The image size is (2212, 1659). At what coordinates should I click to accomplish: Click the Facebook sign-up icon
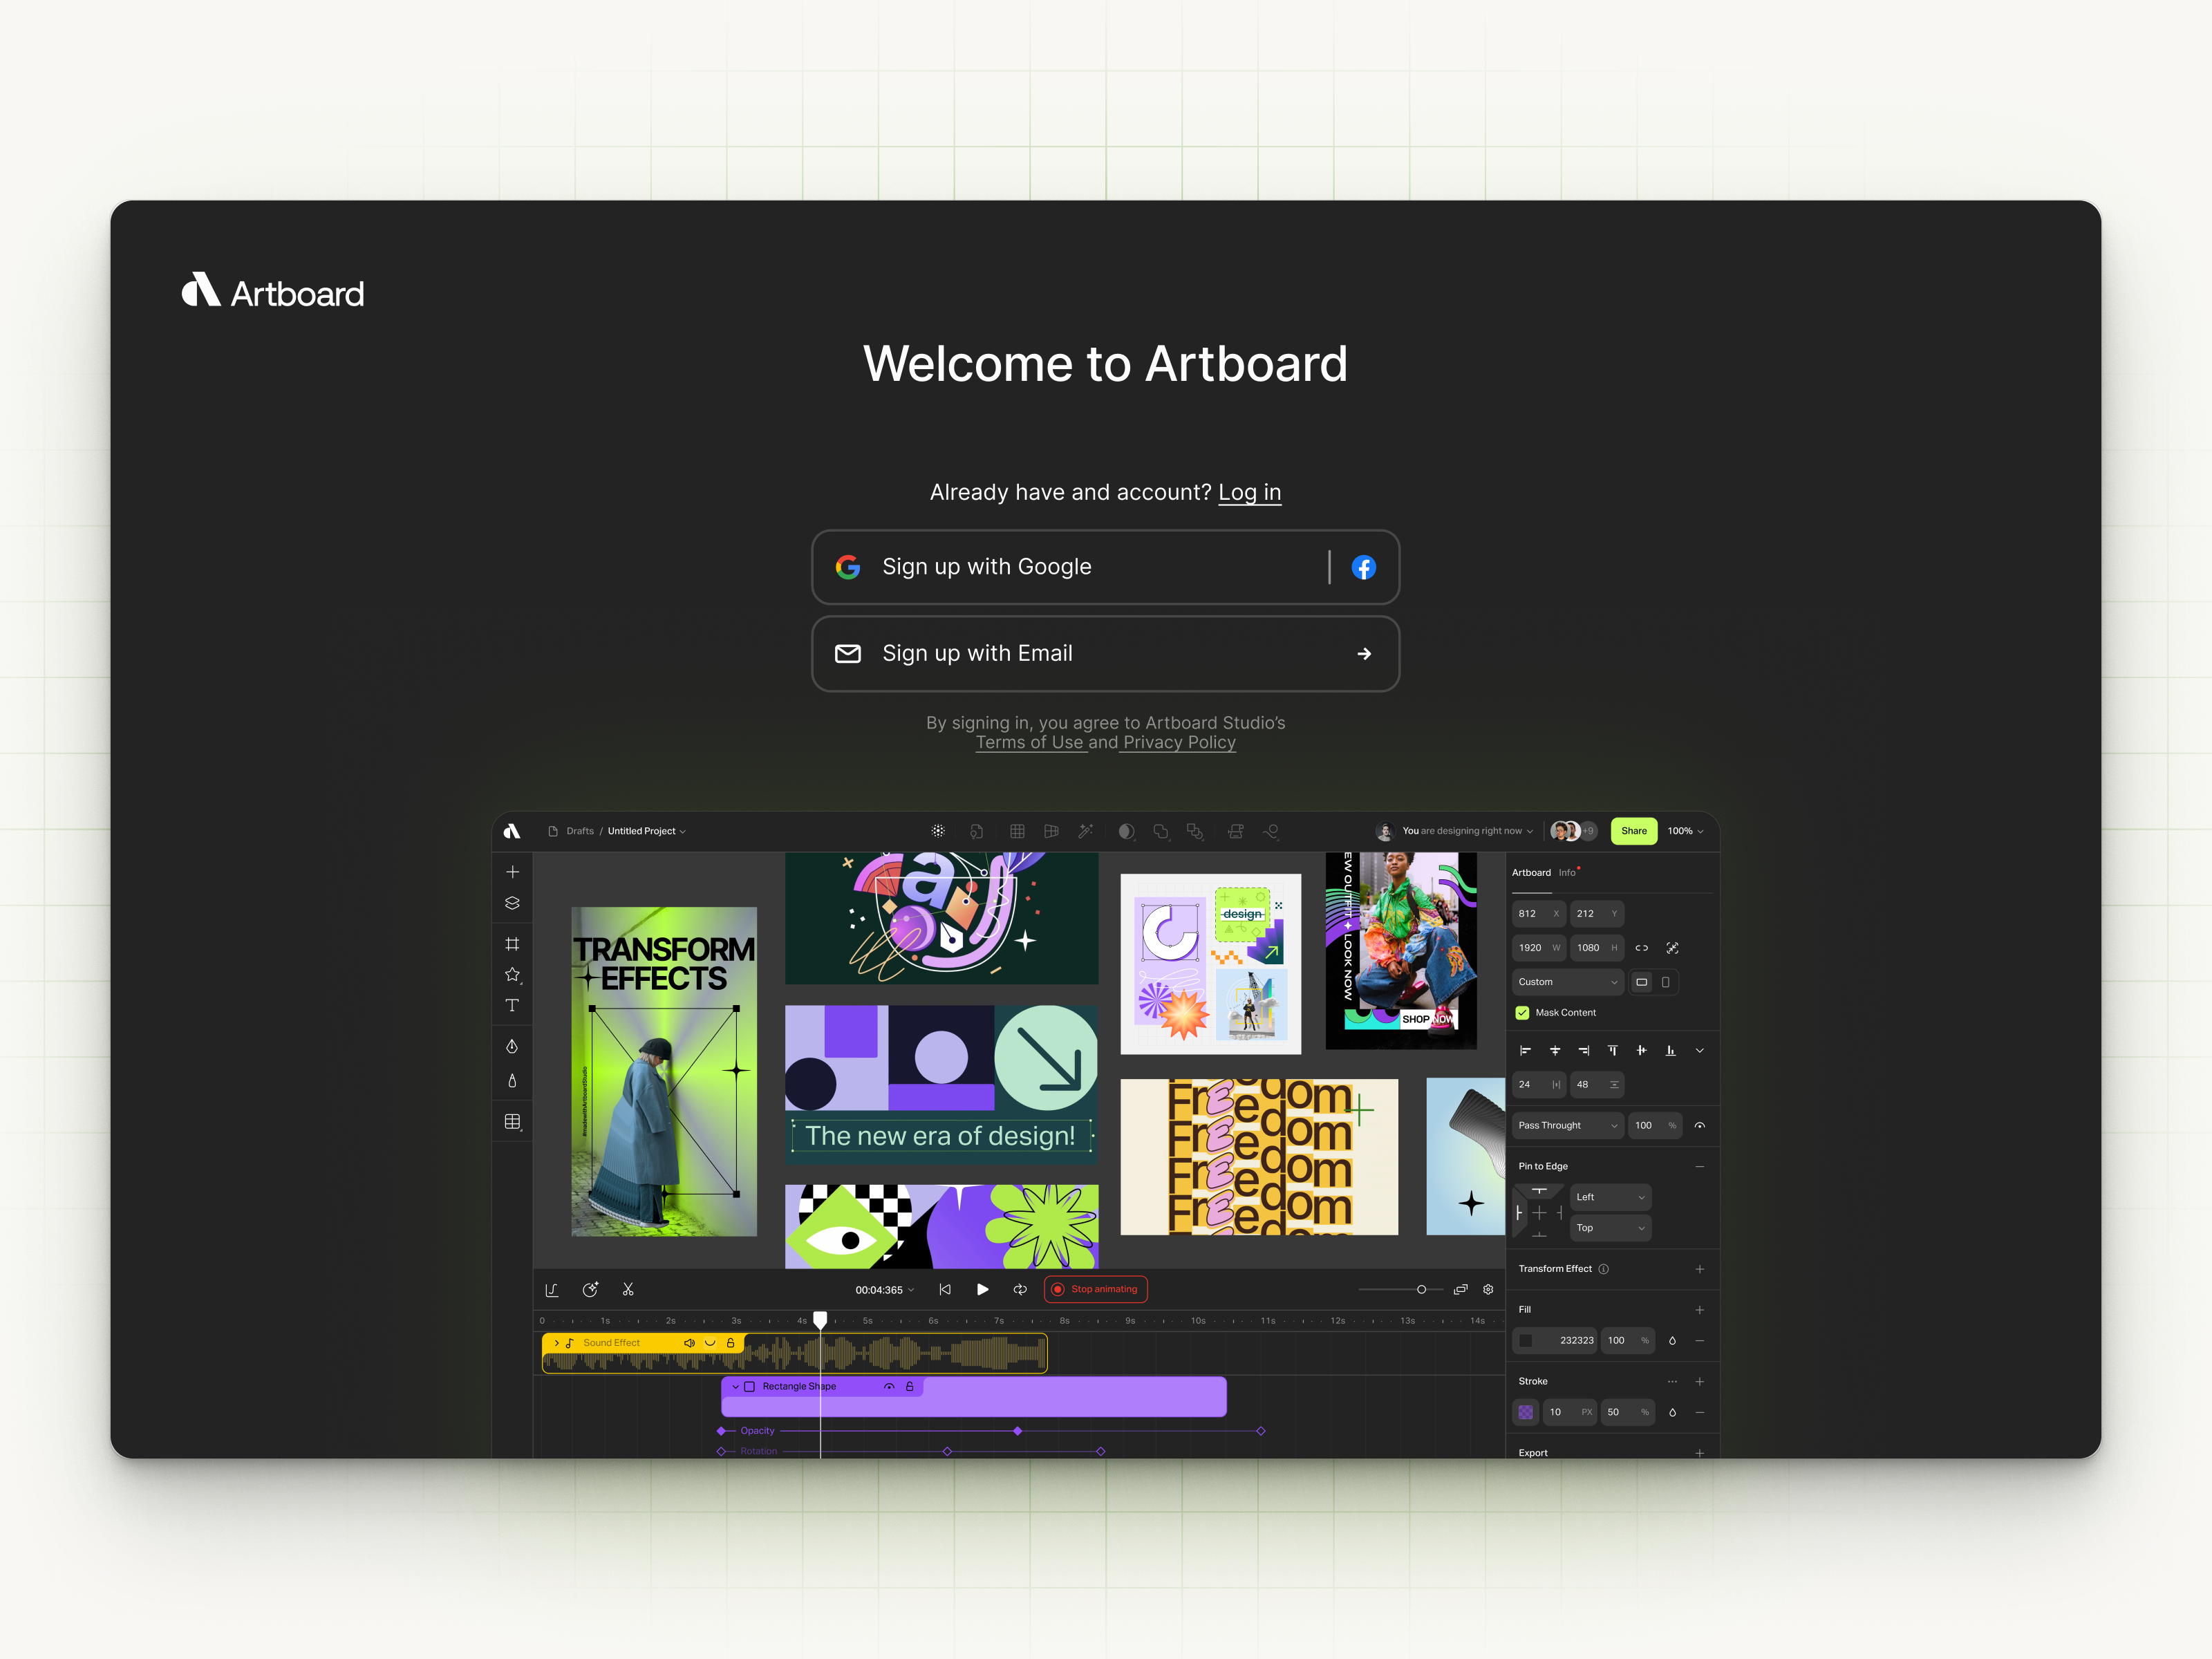[x=1363, y=567]
